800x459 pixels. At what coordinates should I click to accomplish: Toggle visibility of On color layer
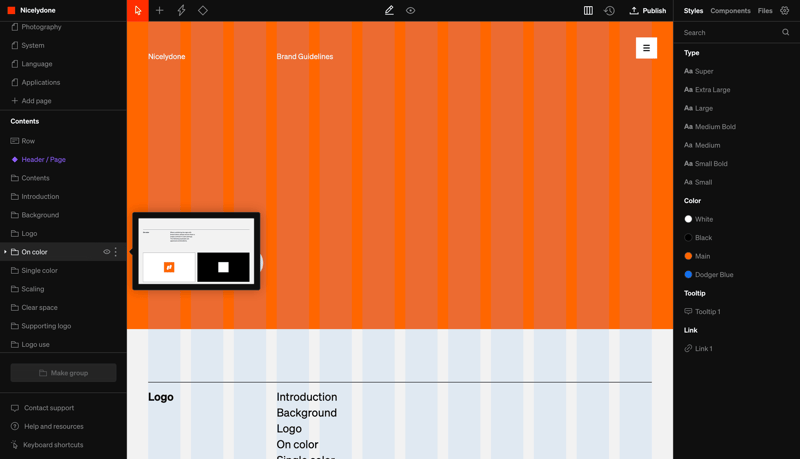pos(107,252)
